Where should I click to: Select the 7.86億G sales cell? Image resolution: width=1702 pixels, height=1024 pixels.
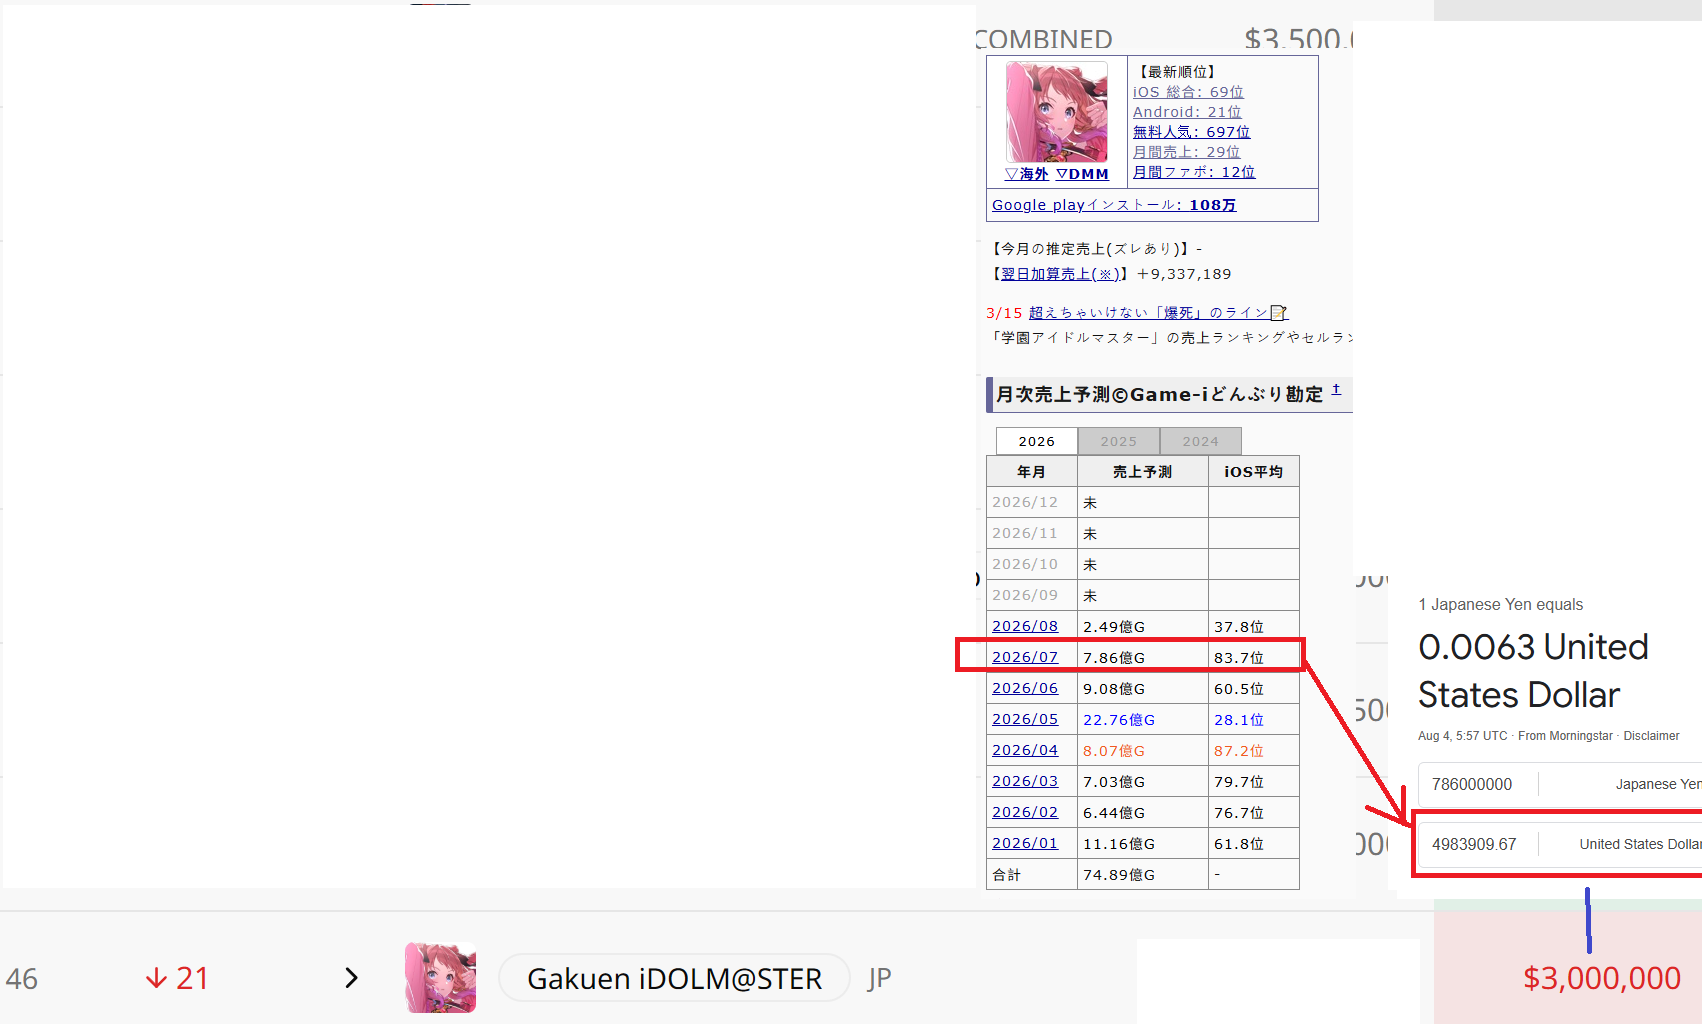[x=1143, y=657]
